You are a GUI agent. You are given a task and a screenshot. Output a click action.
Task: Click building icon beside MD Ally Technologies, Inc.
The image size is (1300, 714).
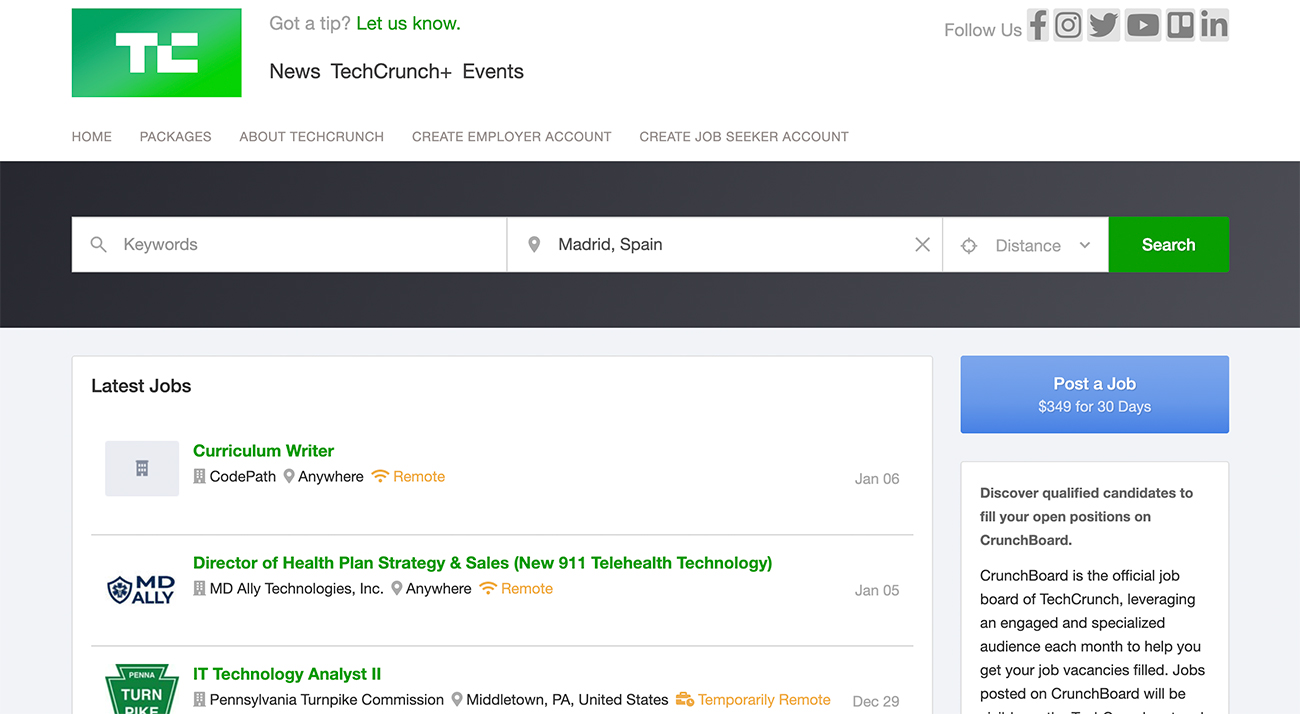click(199, 588)
